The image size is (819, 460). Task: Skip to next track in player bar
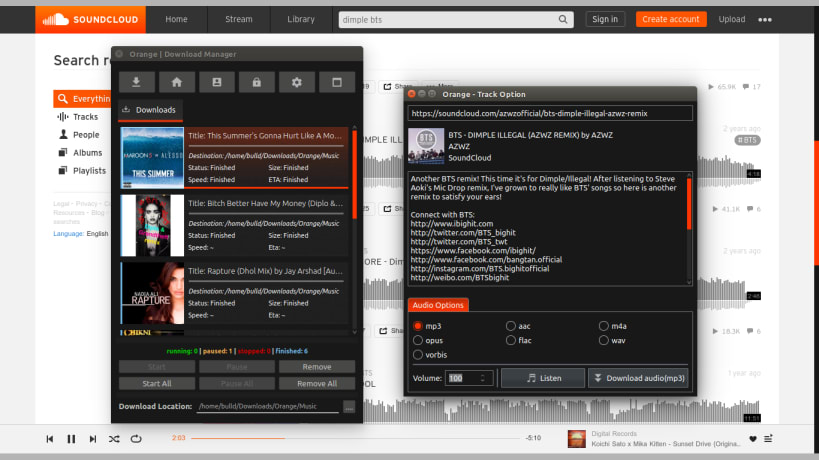[x=92, y=439]
